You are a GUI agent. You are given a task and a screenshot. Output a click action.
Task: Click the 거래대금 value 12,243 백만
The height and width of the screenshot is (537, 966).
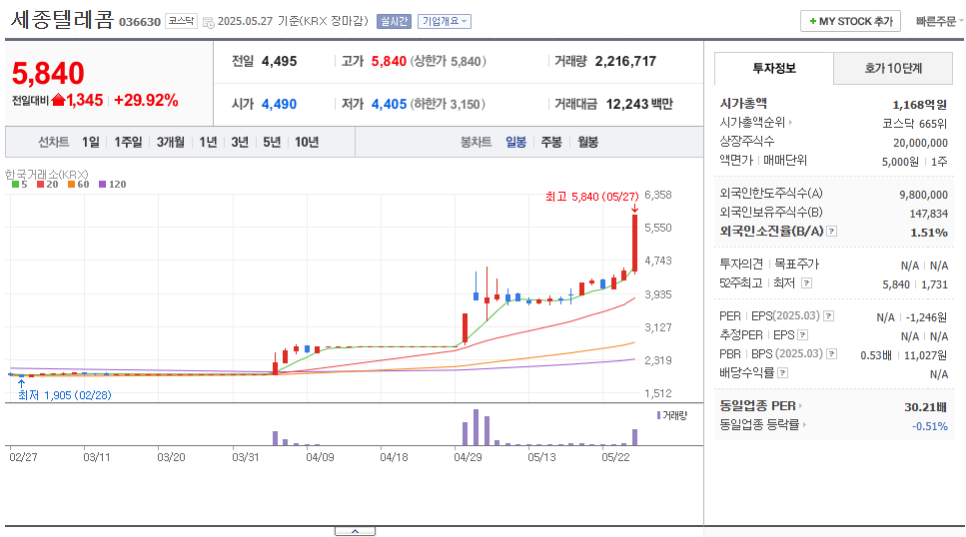[639, 104]
